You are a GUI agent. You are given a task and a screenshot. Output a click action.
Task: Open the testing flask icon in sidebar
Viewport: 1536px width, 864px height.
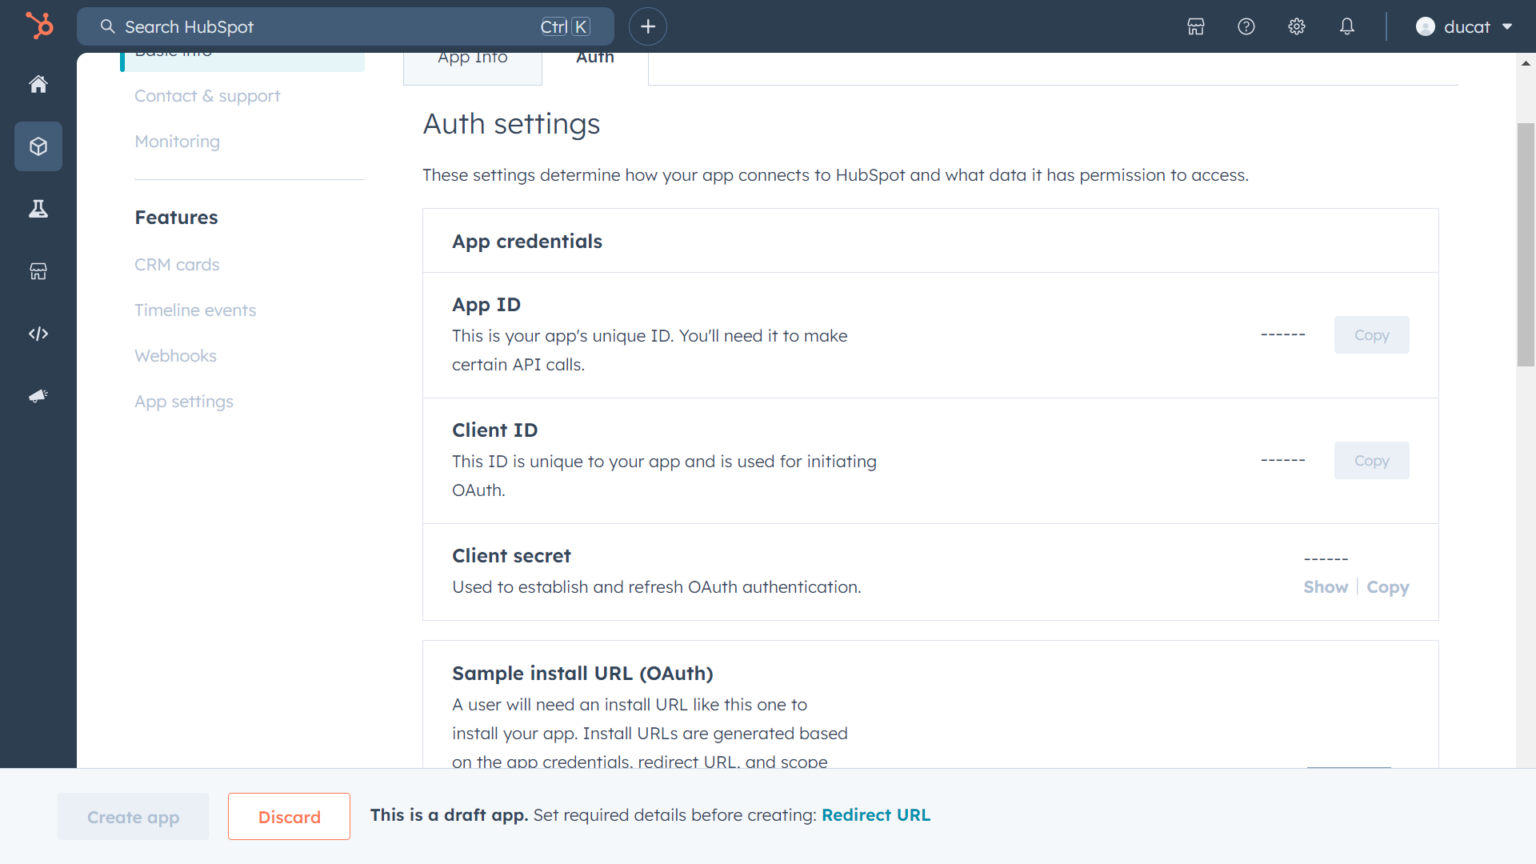coord(38,209)
